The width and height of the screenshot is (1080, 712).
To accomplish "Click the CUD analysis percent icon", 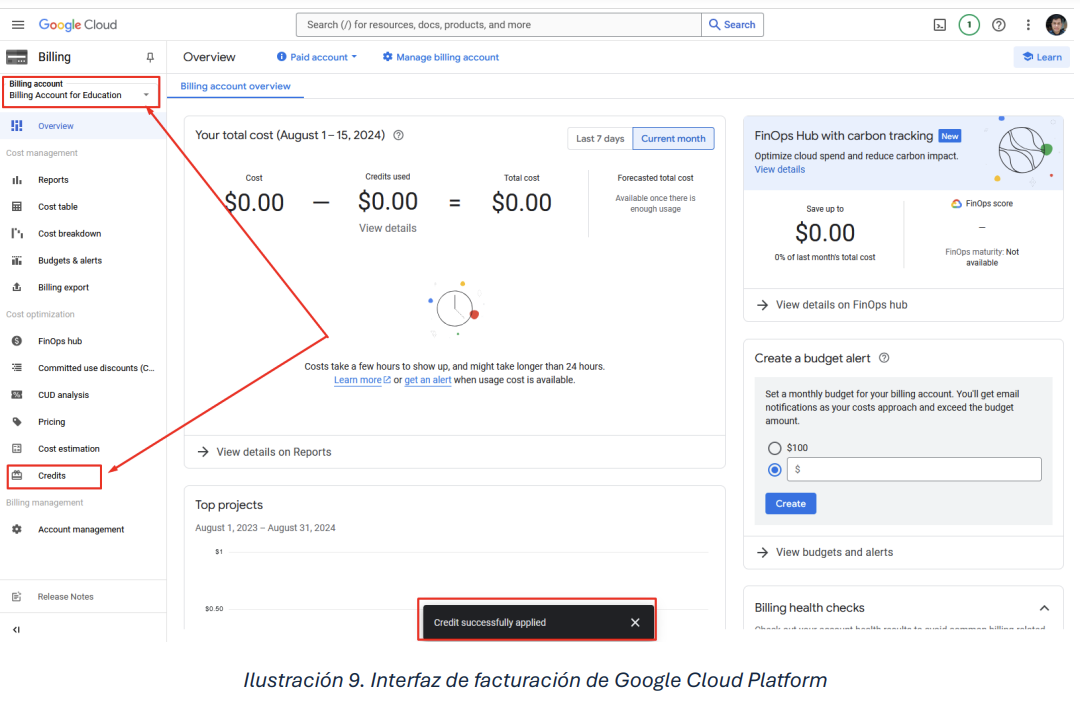I will click(17, 395).
